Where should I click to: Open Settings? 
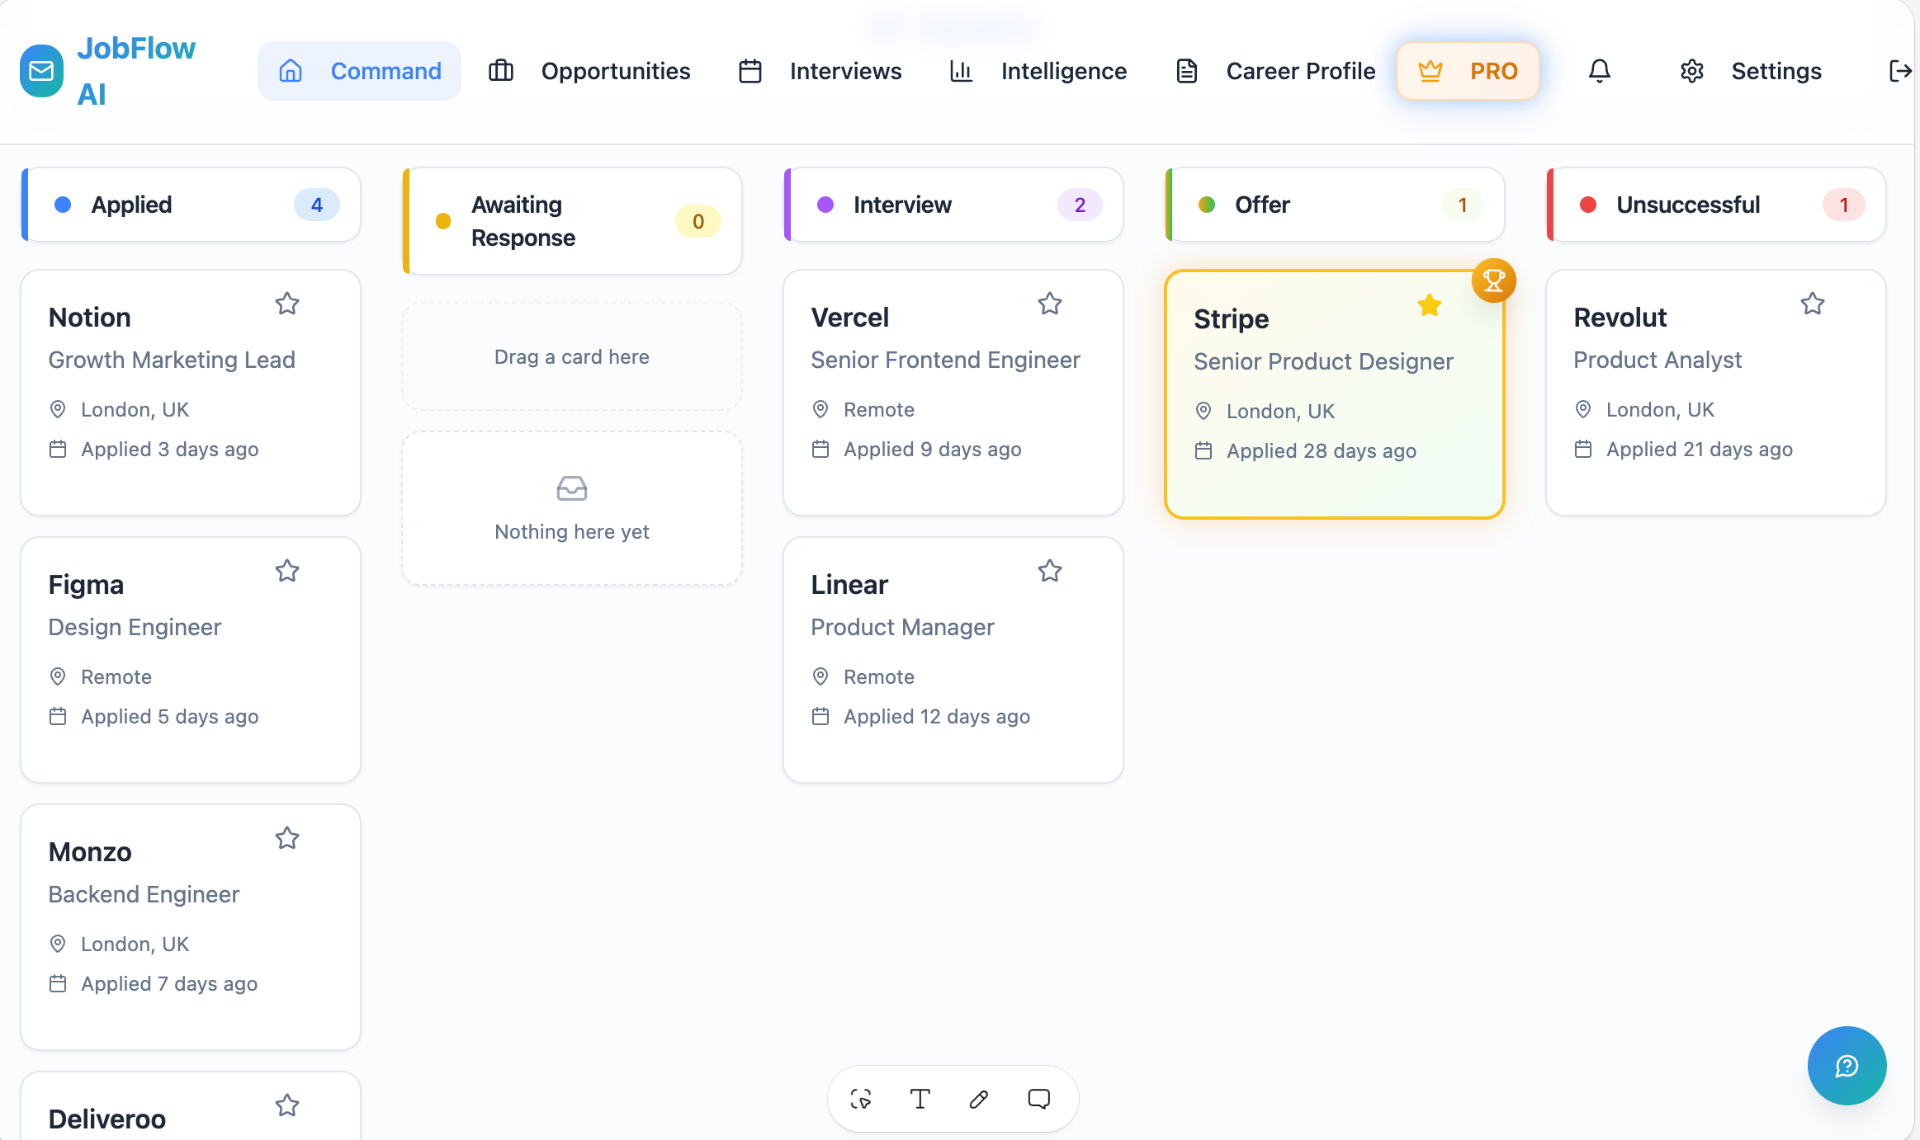tap(1750, 71)
